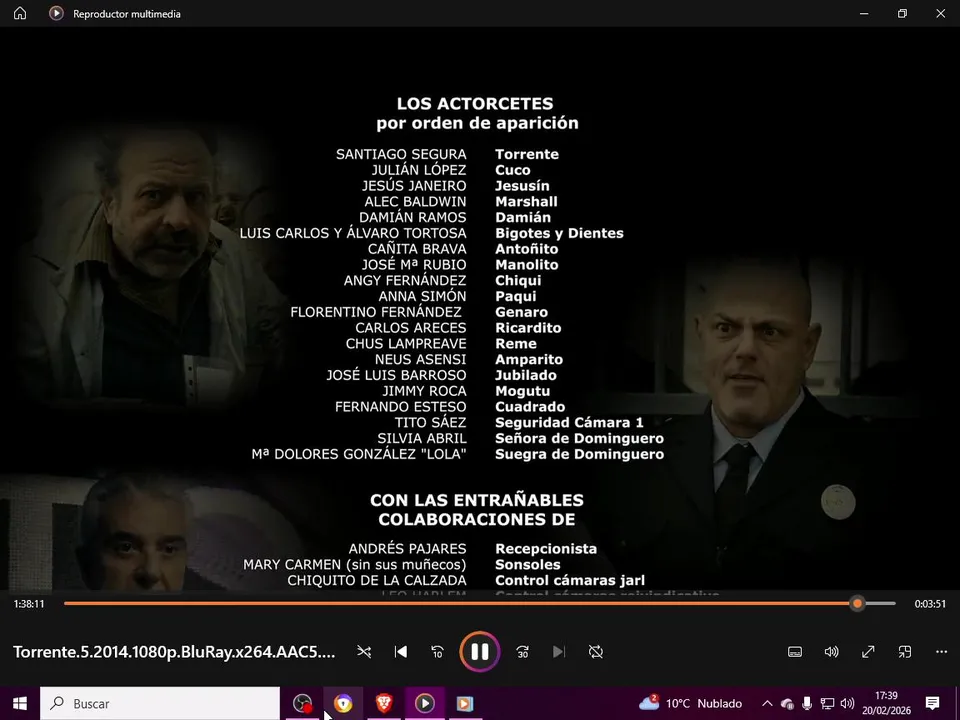Open more options menu
The width and height of the screenshot is (960, 720).
(942, 652)
